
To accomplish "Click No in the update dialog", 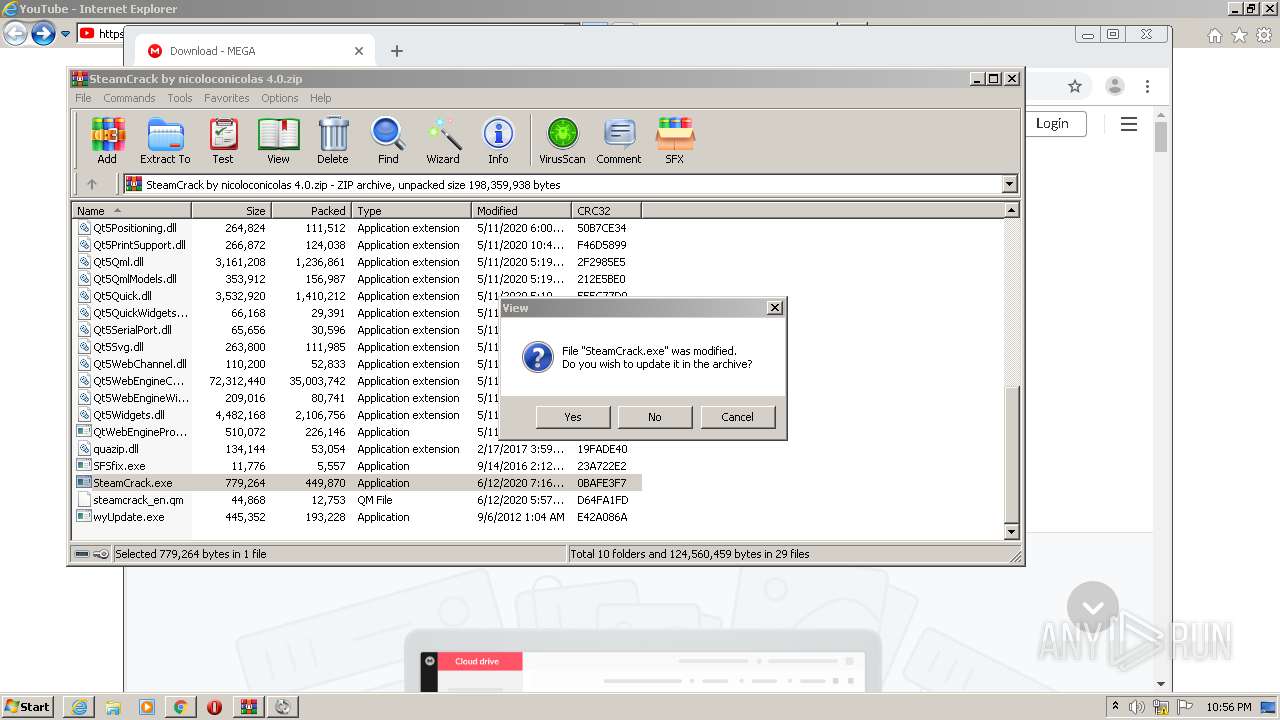I will (x=655, y=417).
